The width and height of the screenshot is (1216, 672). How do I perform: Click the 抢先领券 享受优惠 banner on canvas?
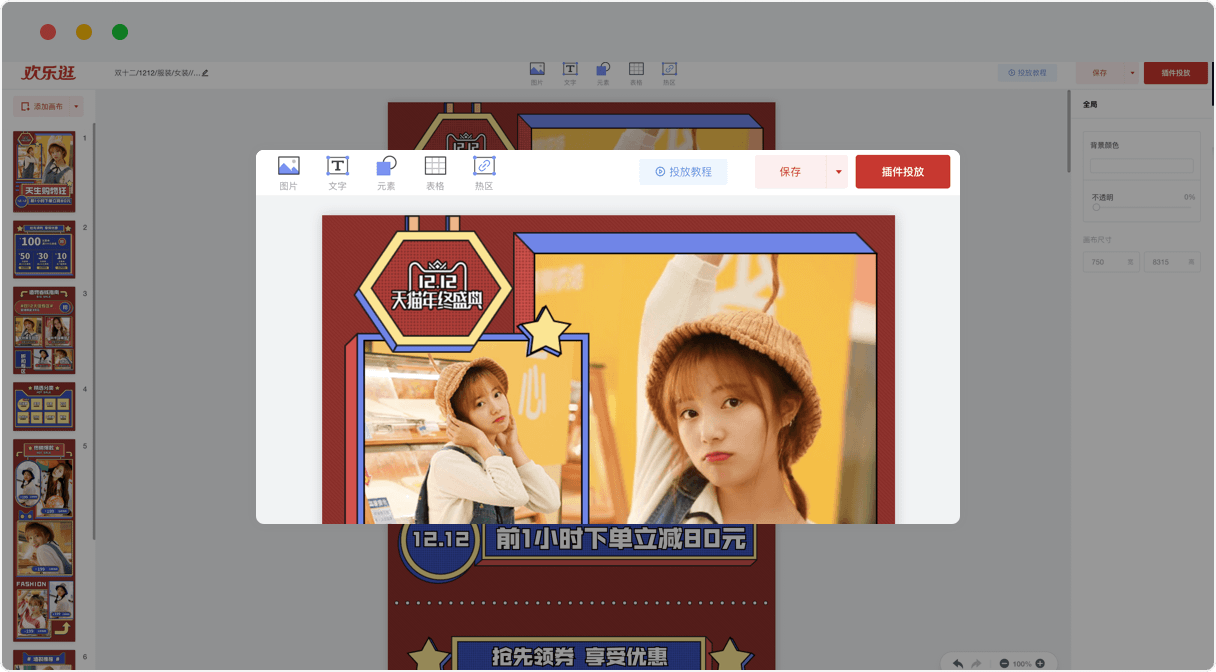click(580, 656)
